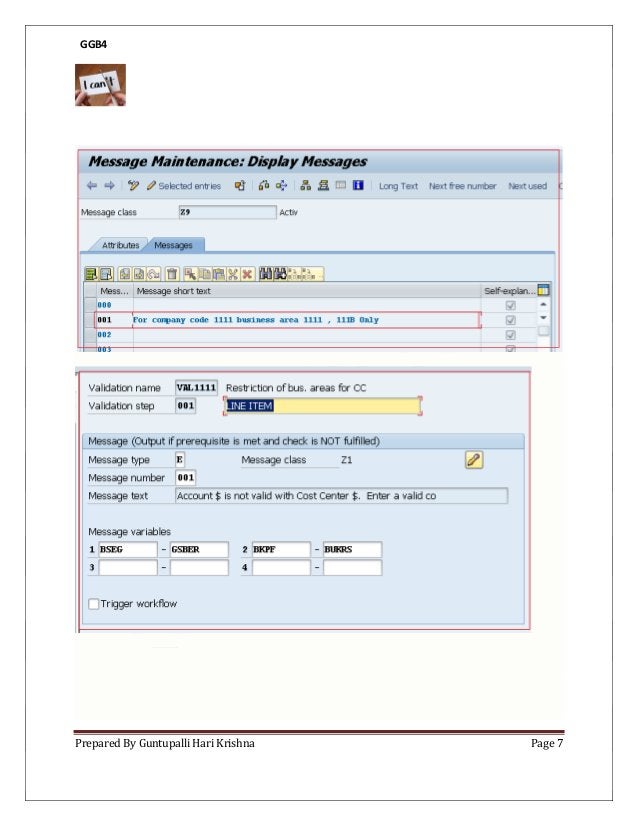Click the append row icon in the grid toolbar

pos(139,274)
